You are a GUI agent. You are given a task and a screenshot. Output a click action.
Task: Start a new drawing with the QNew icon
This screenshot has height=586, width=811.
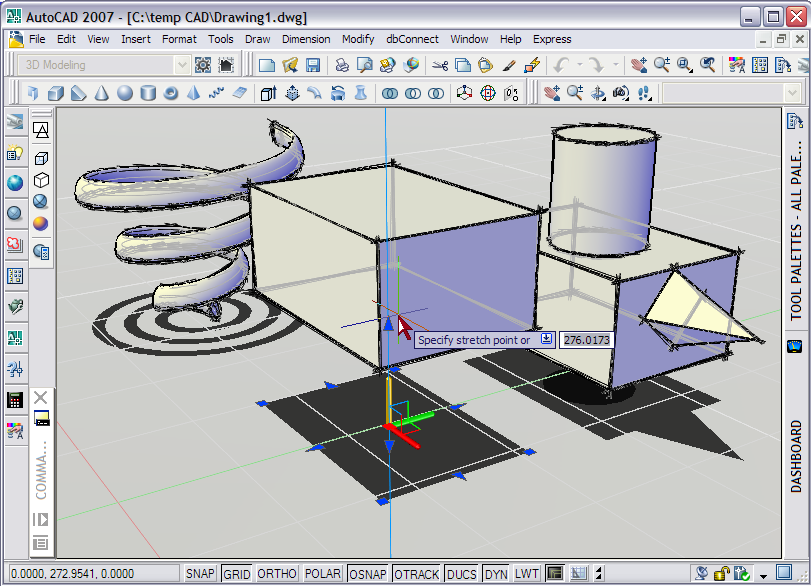click(x=267, y=64)
